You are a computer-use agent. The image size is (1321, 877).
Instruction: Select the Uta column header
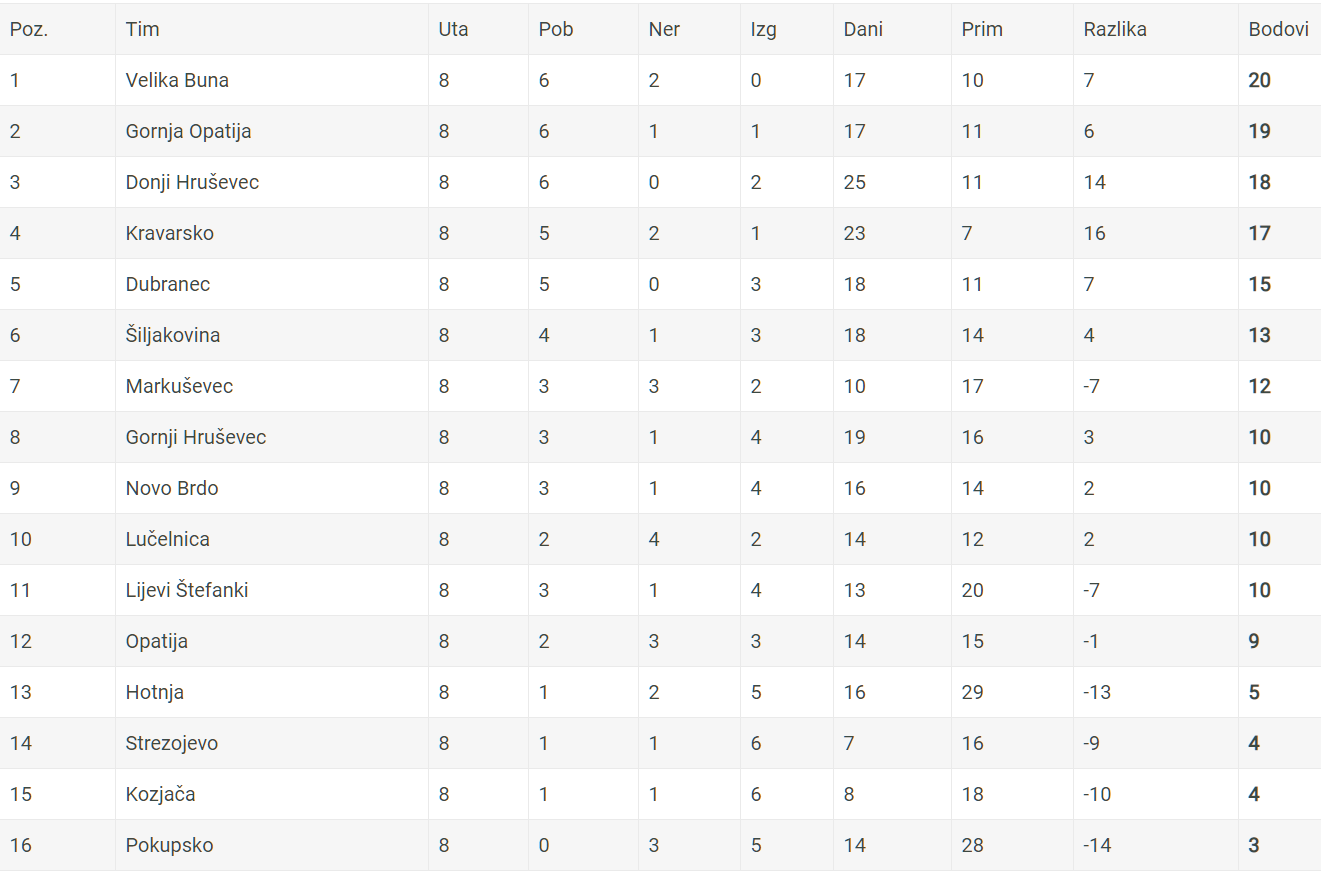point(453,29)
